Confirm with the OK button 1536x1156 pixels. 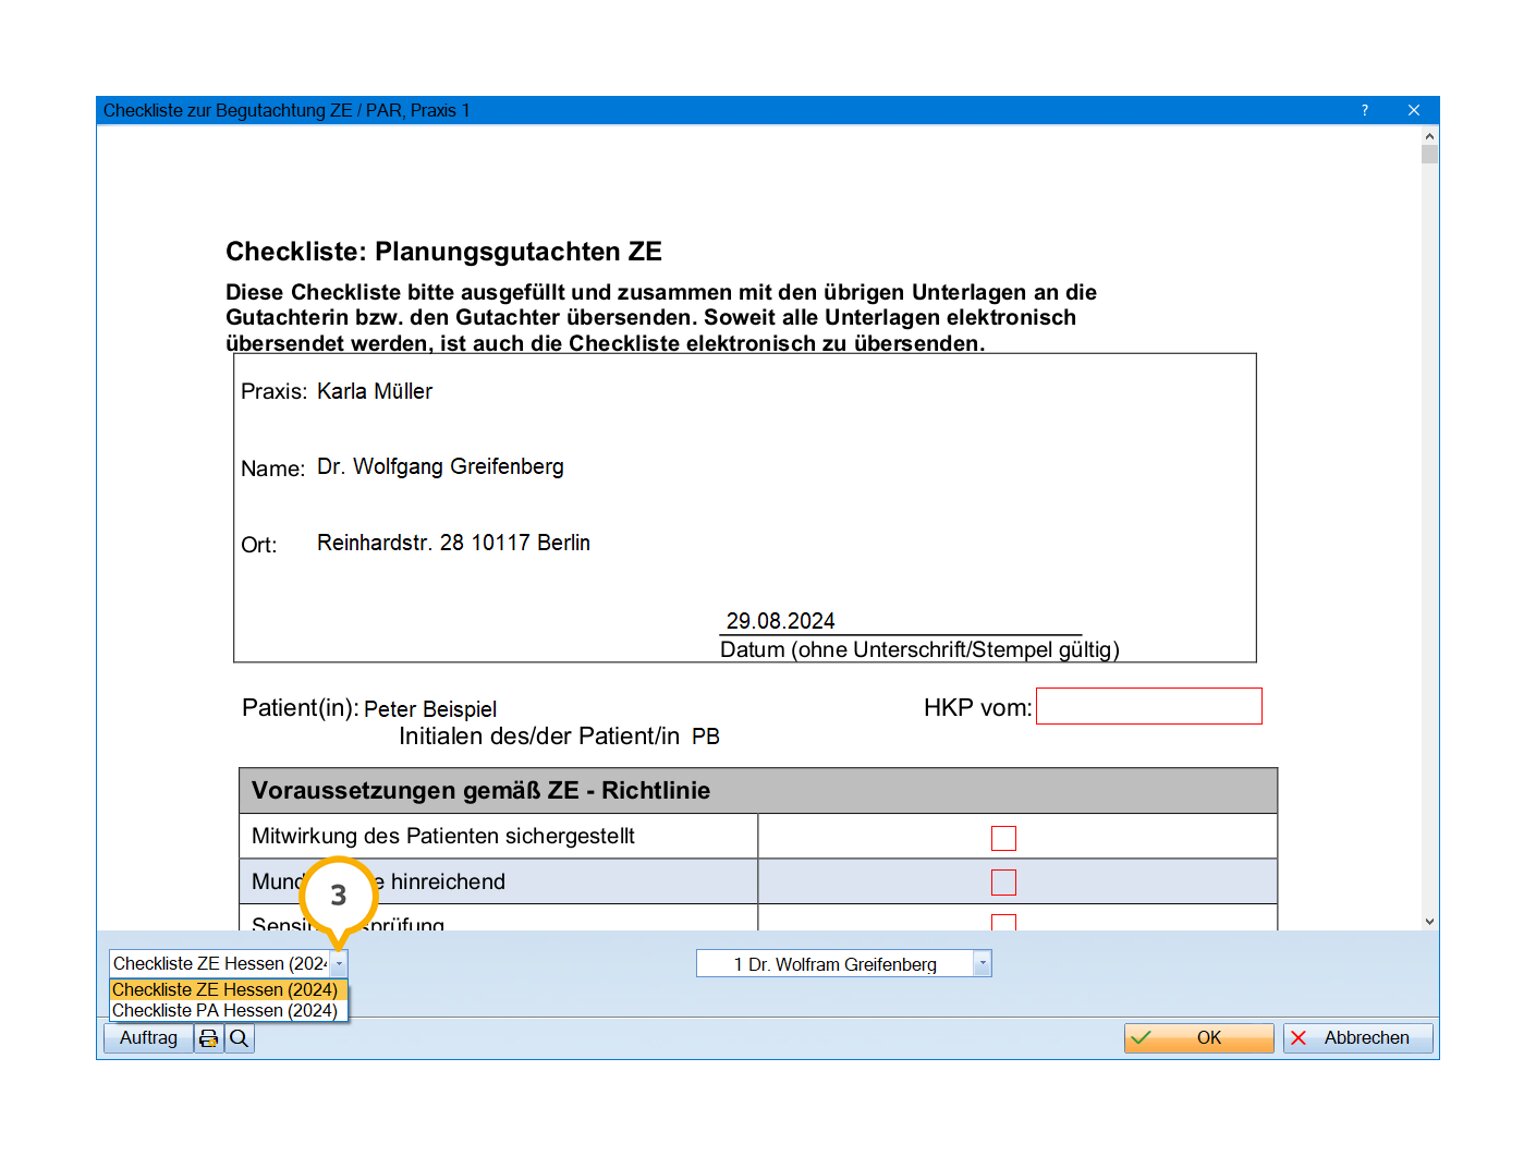coord(1199,1038)
